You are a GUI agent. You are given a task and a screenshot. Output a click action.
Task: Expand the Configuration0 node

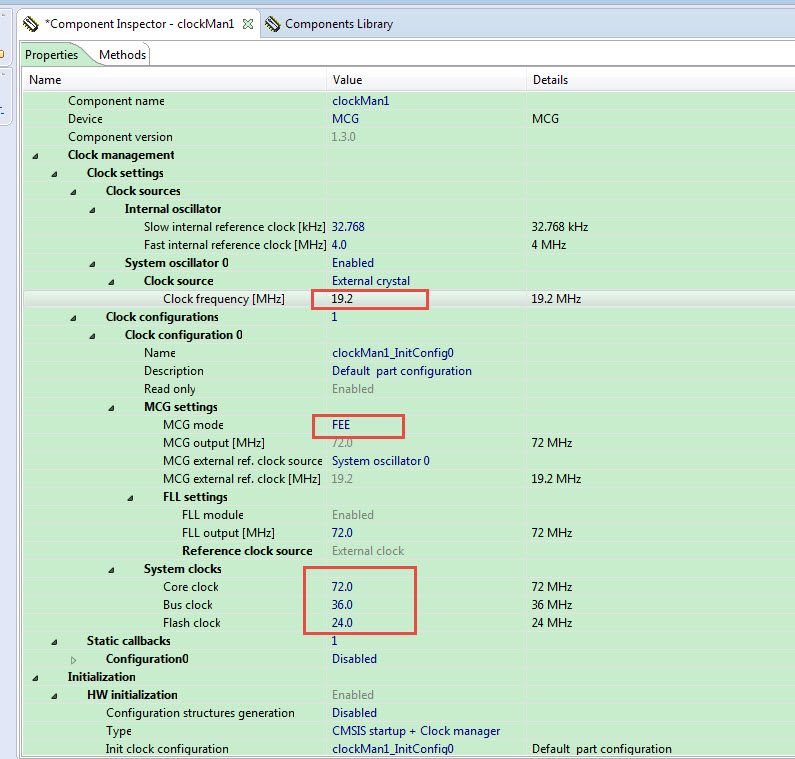point(74,660)
